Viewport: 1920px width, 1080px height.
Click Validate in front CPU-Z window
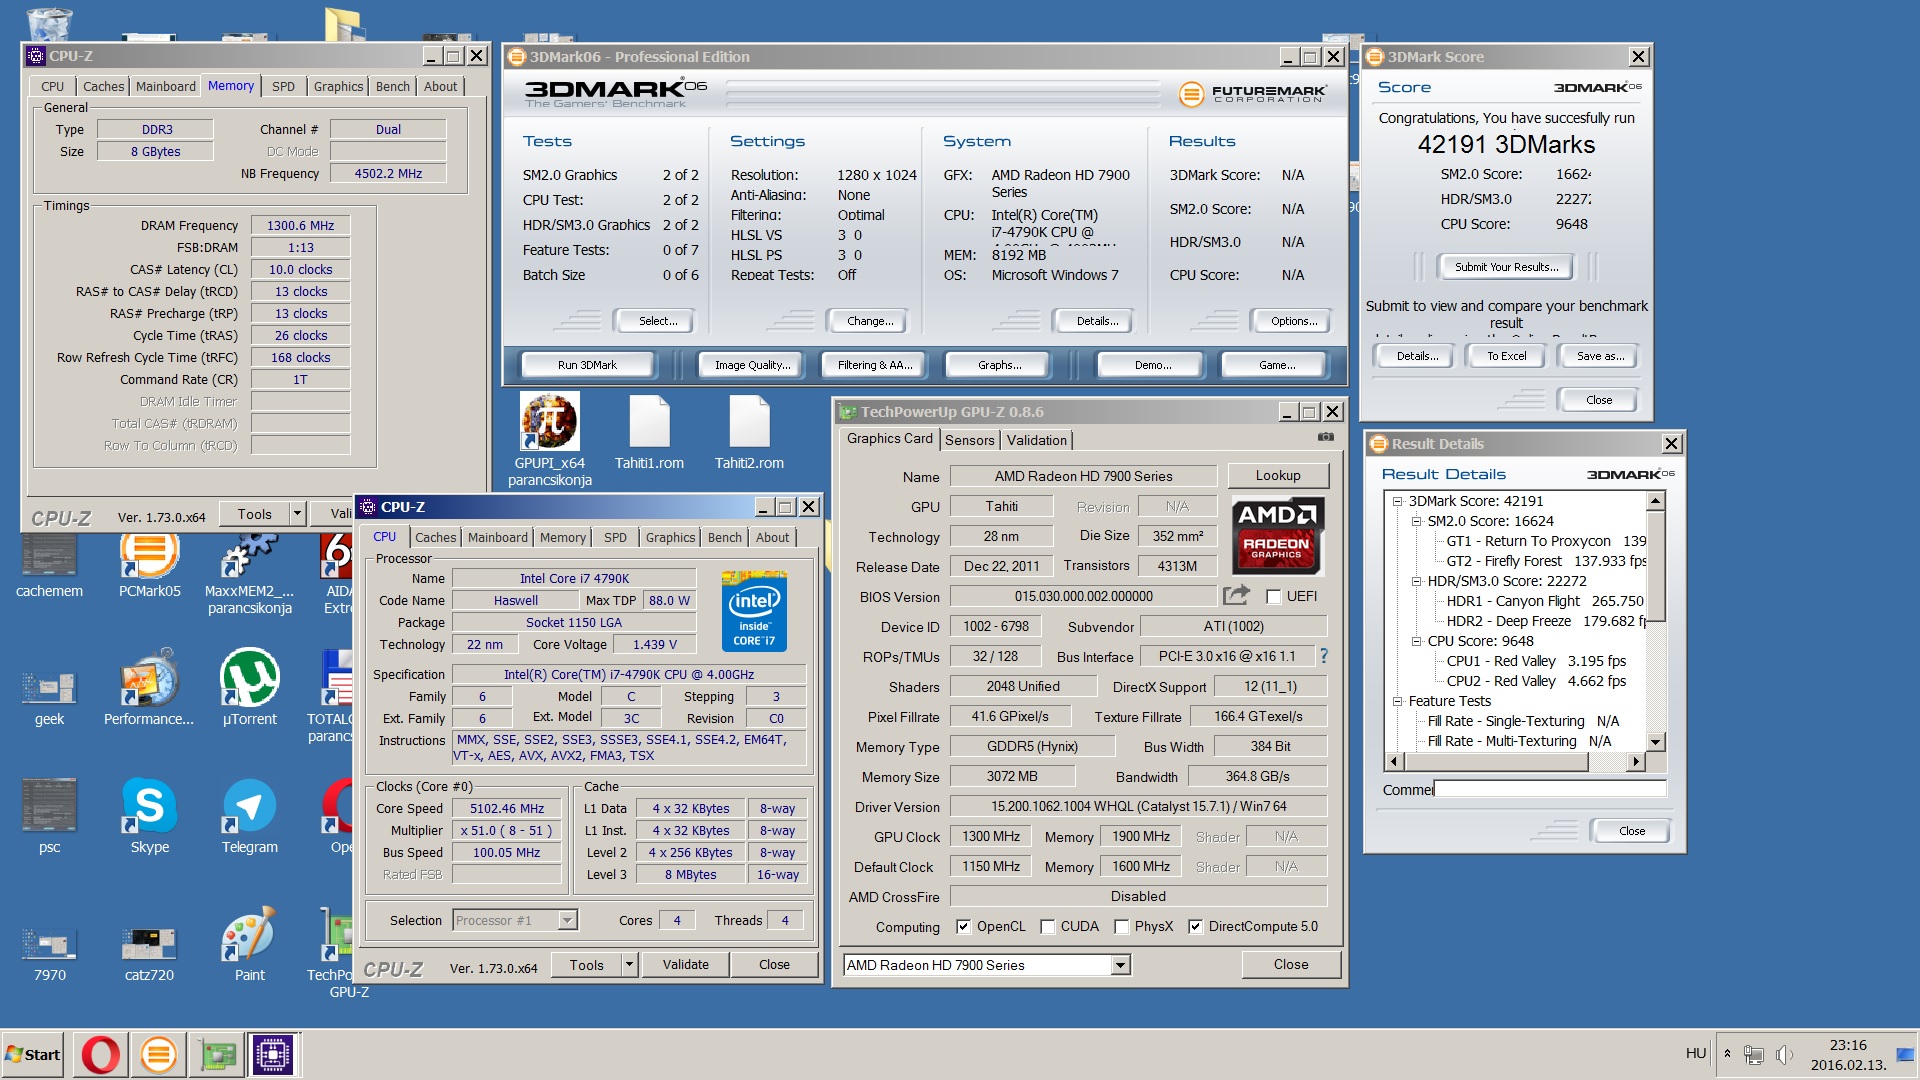click(x=685, y=965)
